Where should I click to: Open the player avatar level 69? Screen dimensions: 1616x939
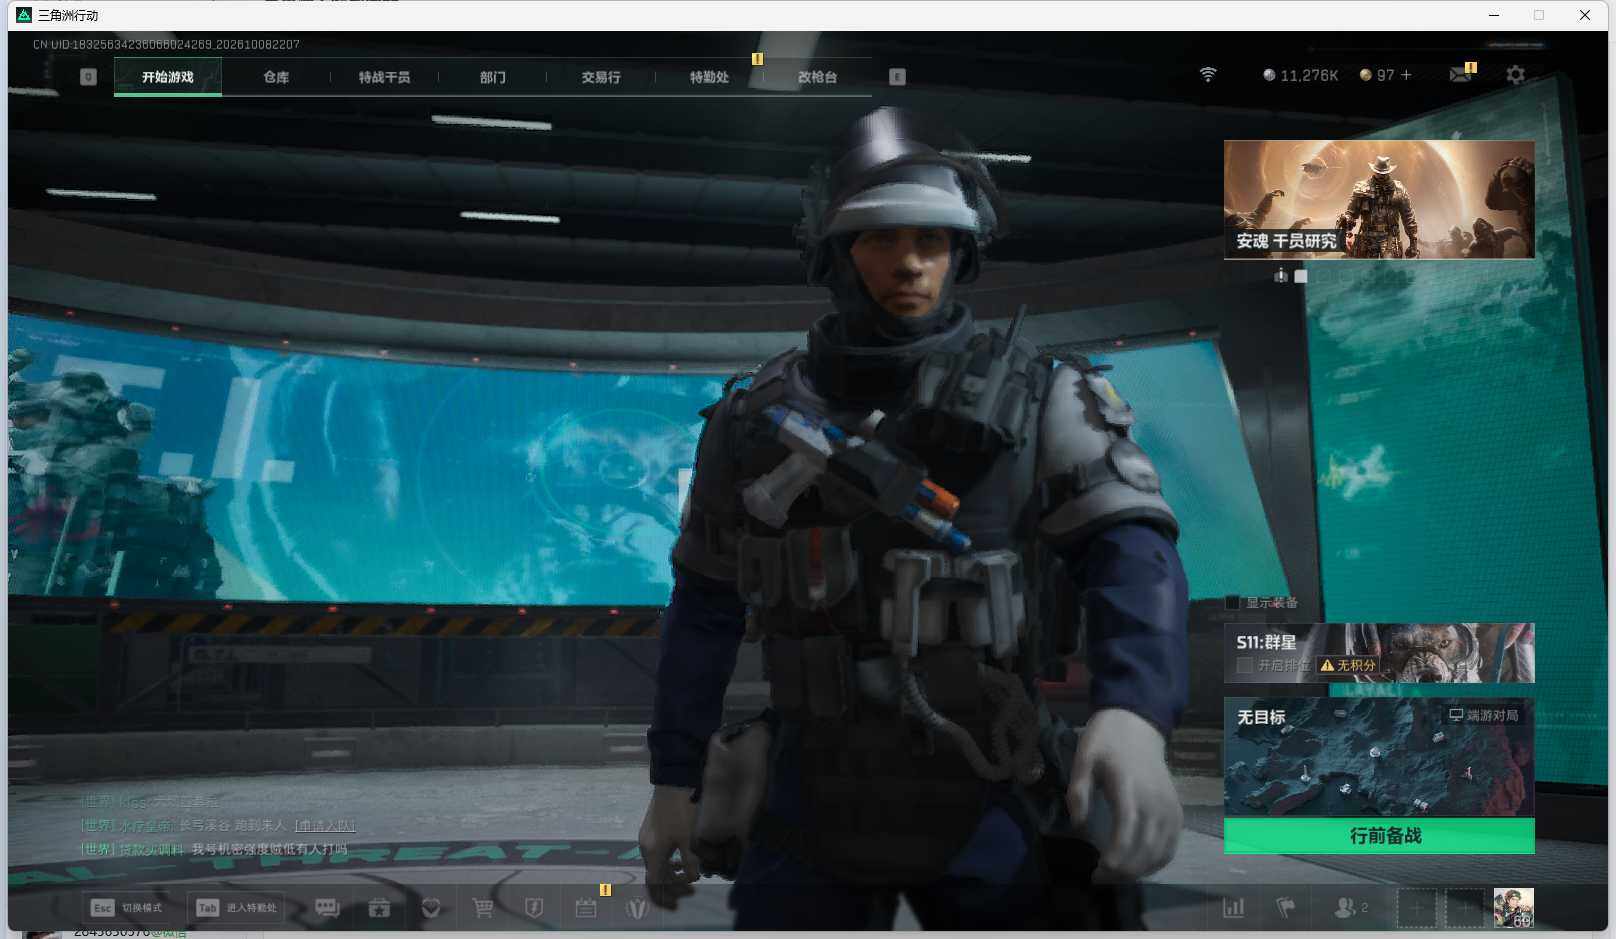point(1513,908)
